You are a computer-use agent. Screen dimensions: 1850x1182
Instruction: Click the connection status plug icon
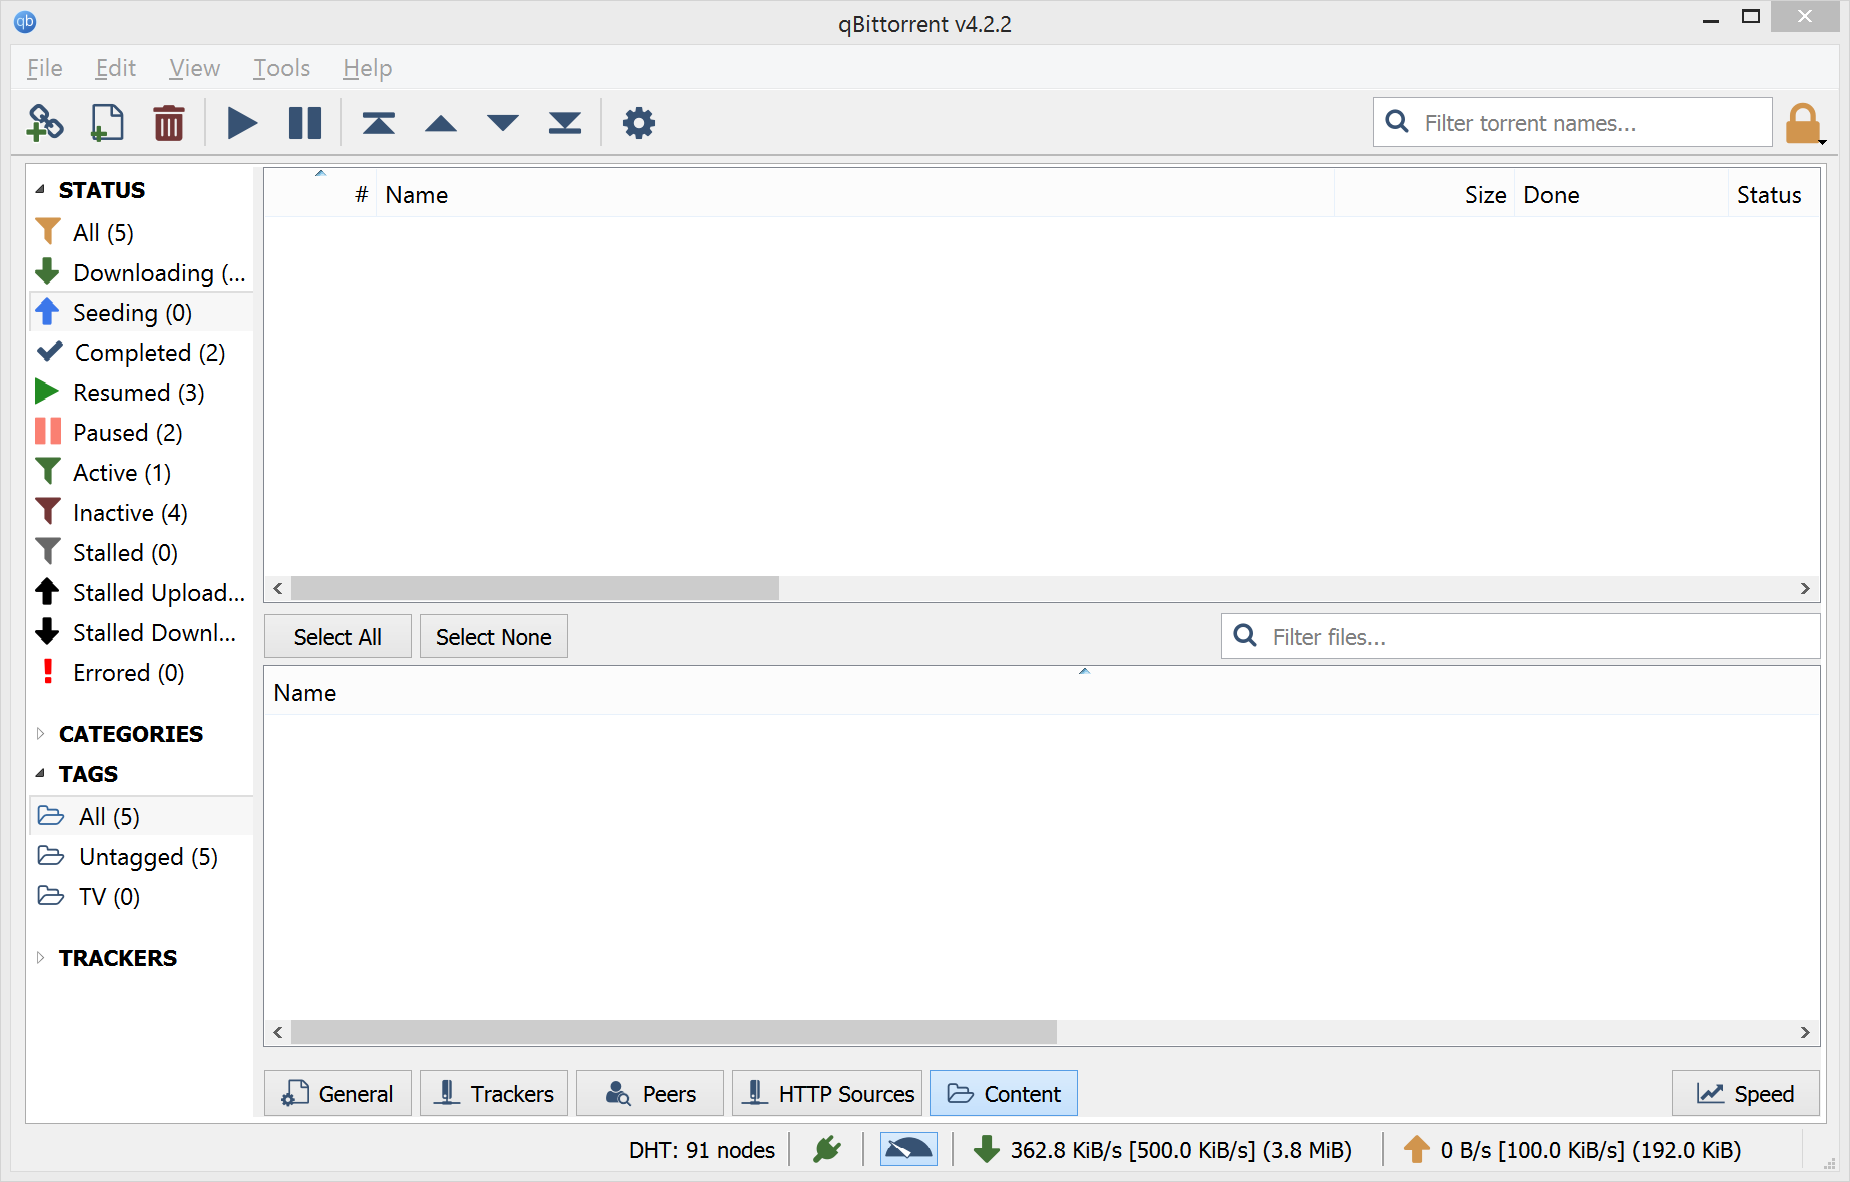tap(827, 1150)
